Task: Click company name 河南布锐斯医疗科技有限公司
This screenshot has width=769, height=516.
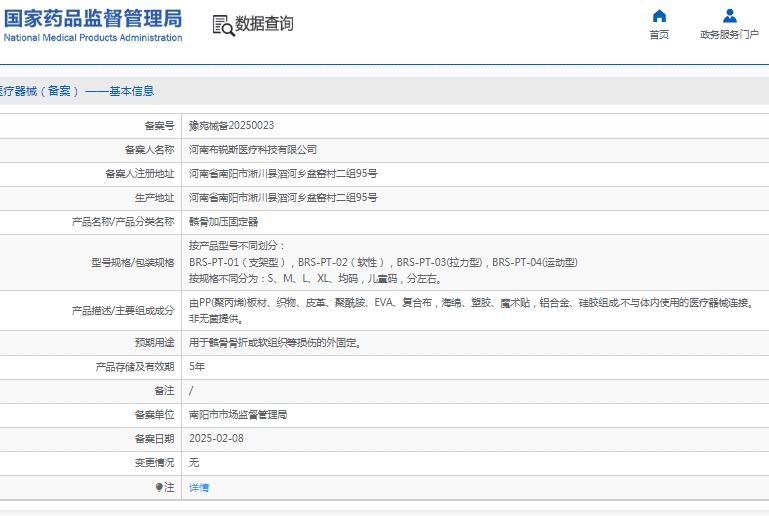Action: (x=253, y=150)
